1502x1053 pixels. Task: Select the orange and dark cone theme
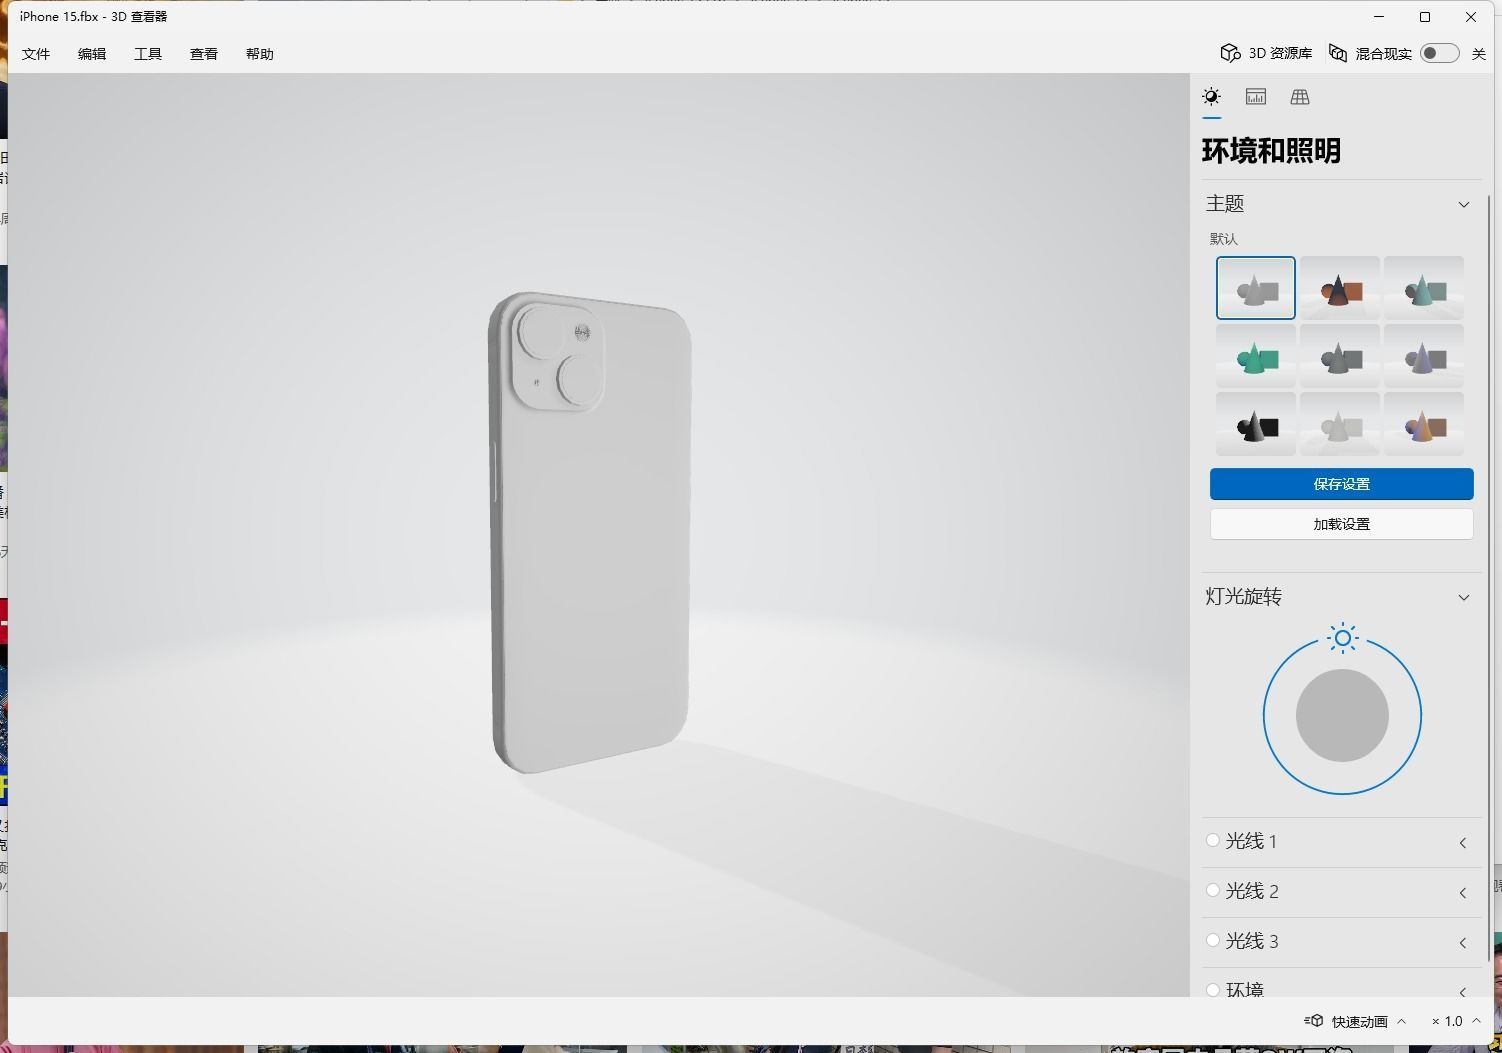pyautogui.click(x=1340, y=288)
